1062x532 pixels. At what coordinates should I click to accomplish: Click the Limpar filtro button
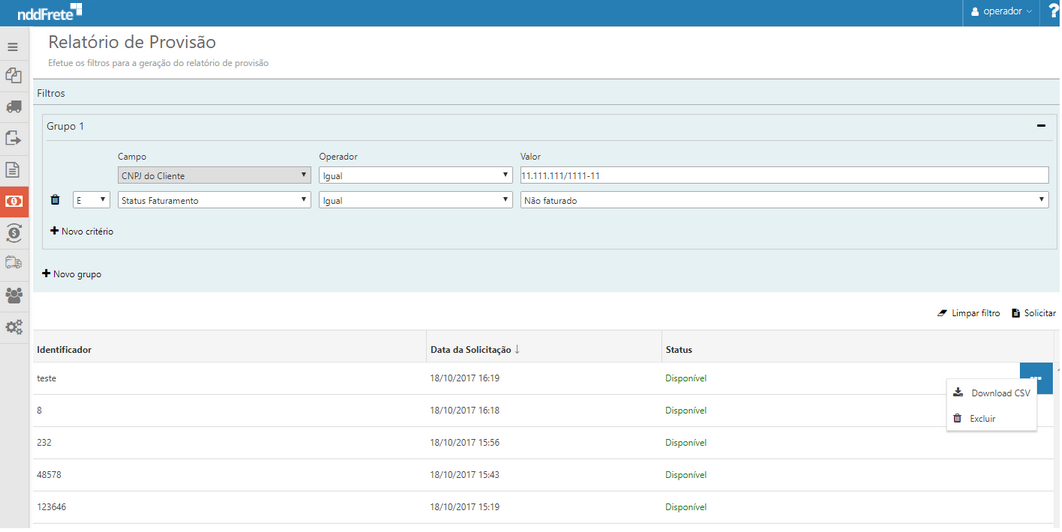(968, 313)
